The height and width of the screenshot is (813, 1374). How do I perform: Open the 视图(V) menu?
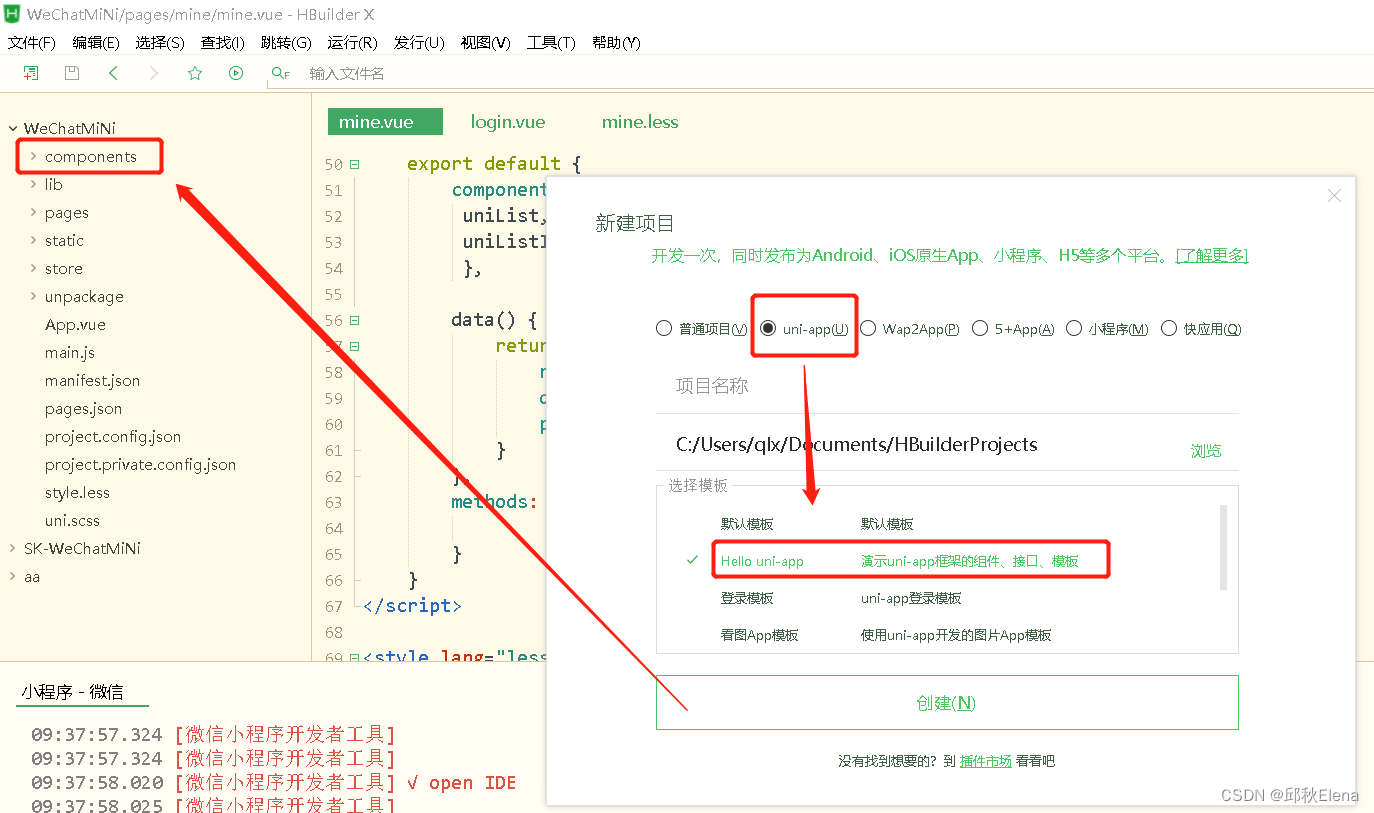coord(486,43)
